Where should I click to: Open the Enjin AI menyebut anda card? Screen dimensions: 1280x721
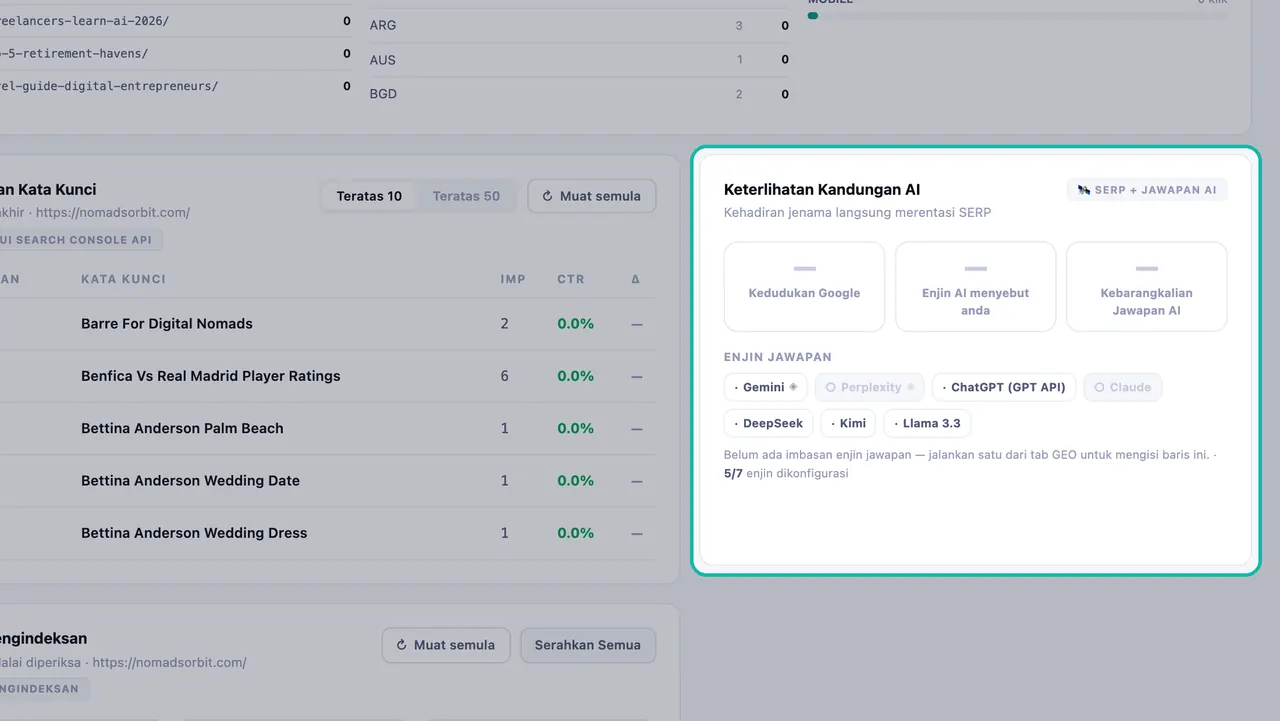pyautogui.click(x=975, y=286)
